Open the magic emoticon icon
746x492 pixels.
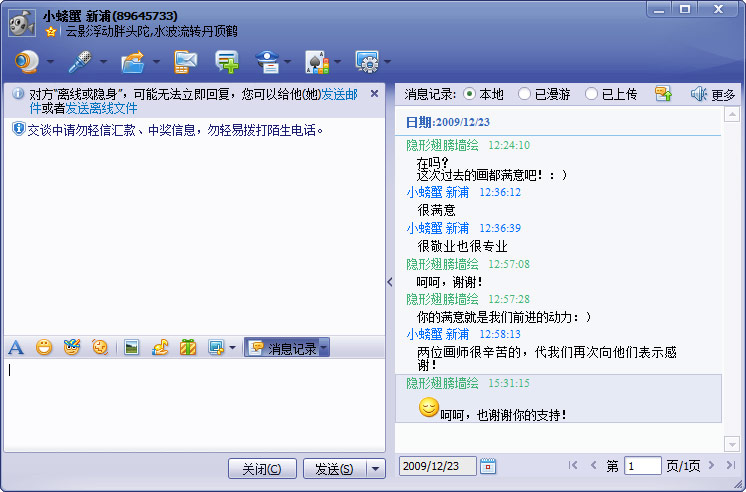coord(72,347)
